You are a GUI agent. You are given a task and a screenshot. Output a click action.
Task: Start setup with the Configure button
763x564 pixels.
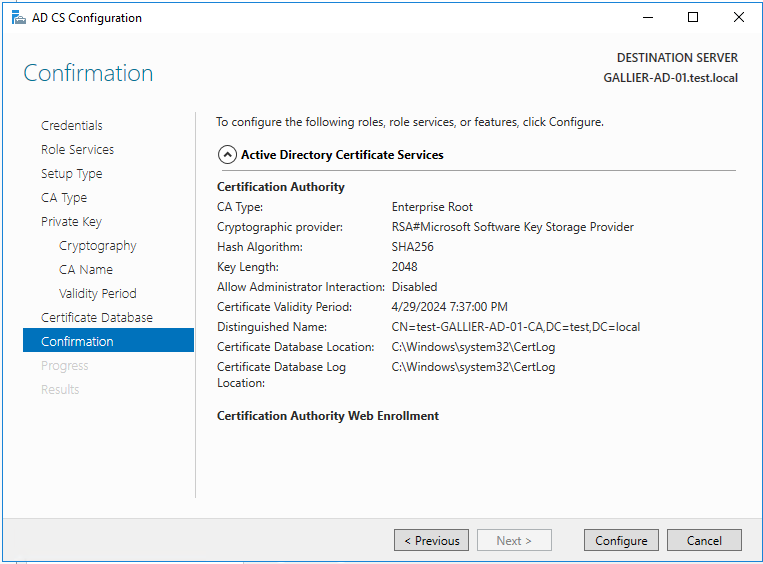[621, 540]
